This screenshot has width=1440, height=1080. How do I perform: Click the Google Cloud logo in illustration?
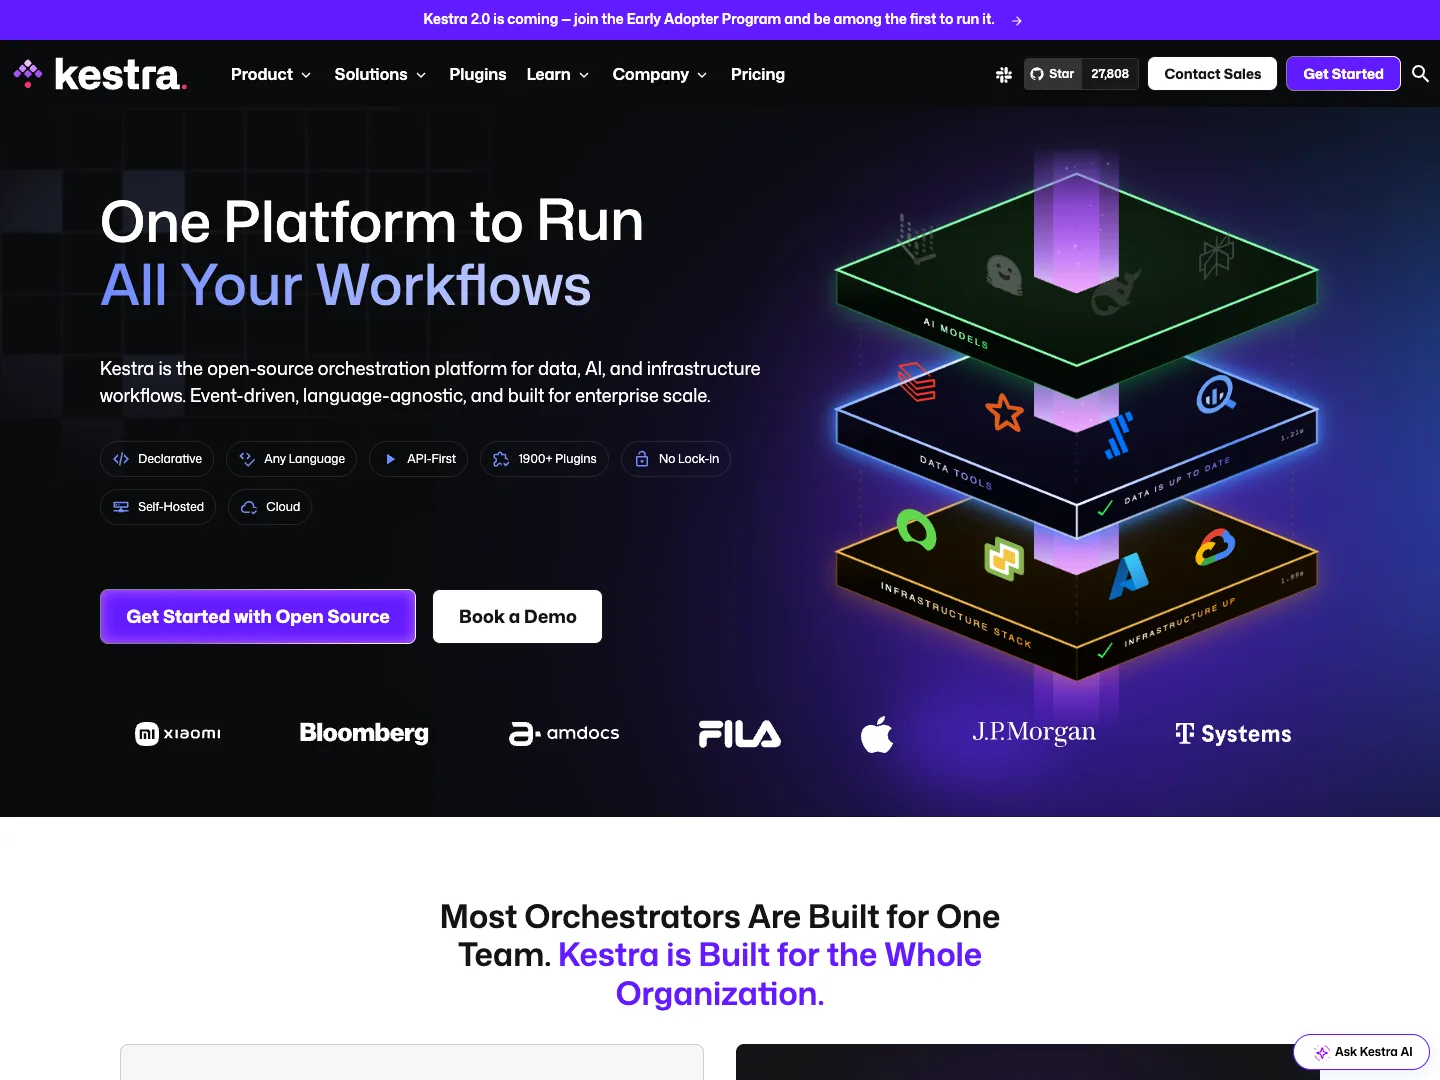1215,547
